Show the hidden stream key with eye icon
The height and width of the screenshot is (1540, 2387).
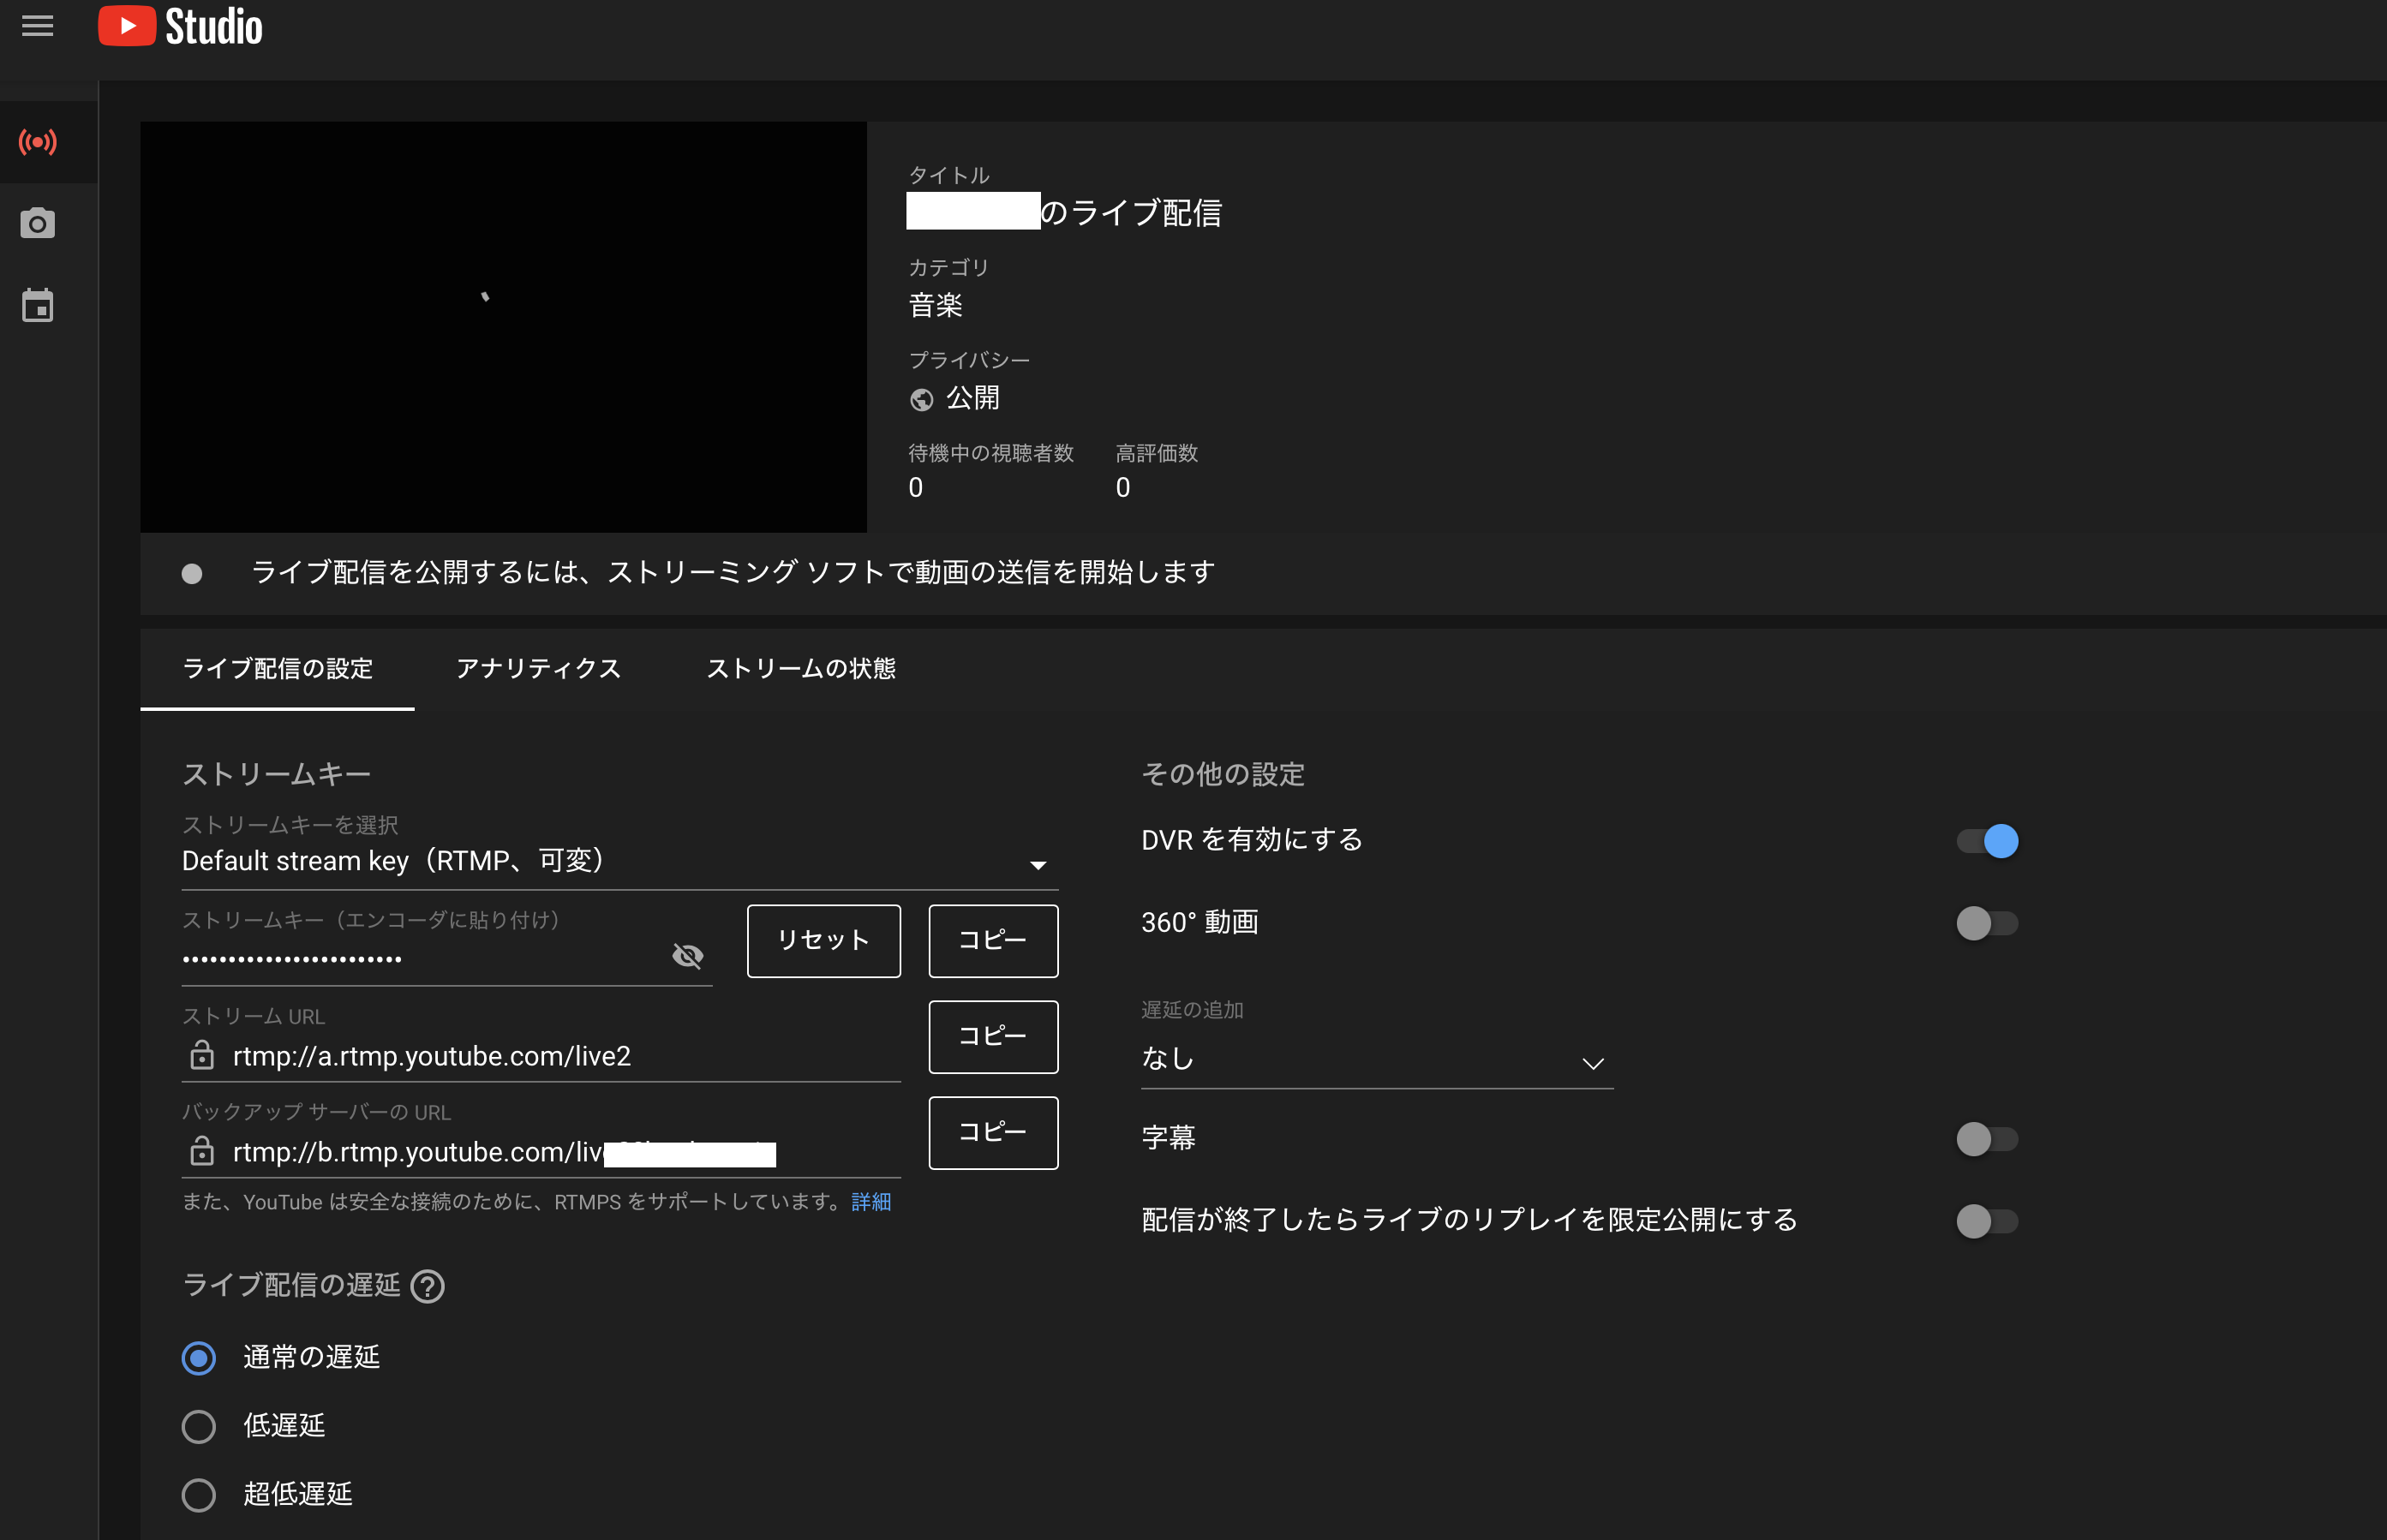pos(688,956)
